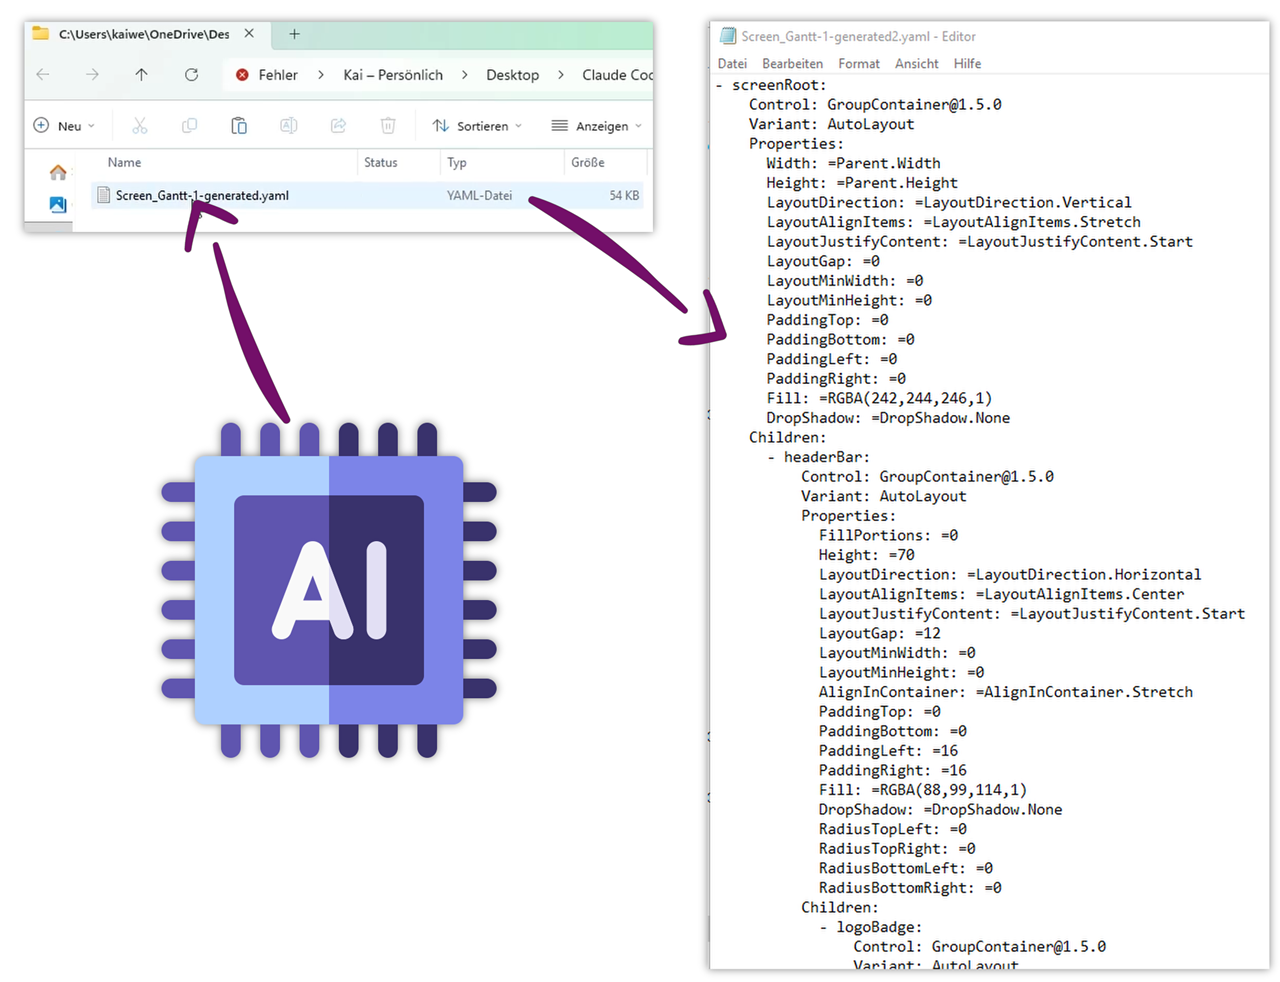Open the Gallery icon in Explorer sidebar
The height and width of the screenshot is (982, 1280).
(x=58, y=204)
